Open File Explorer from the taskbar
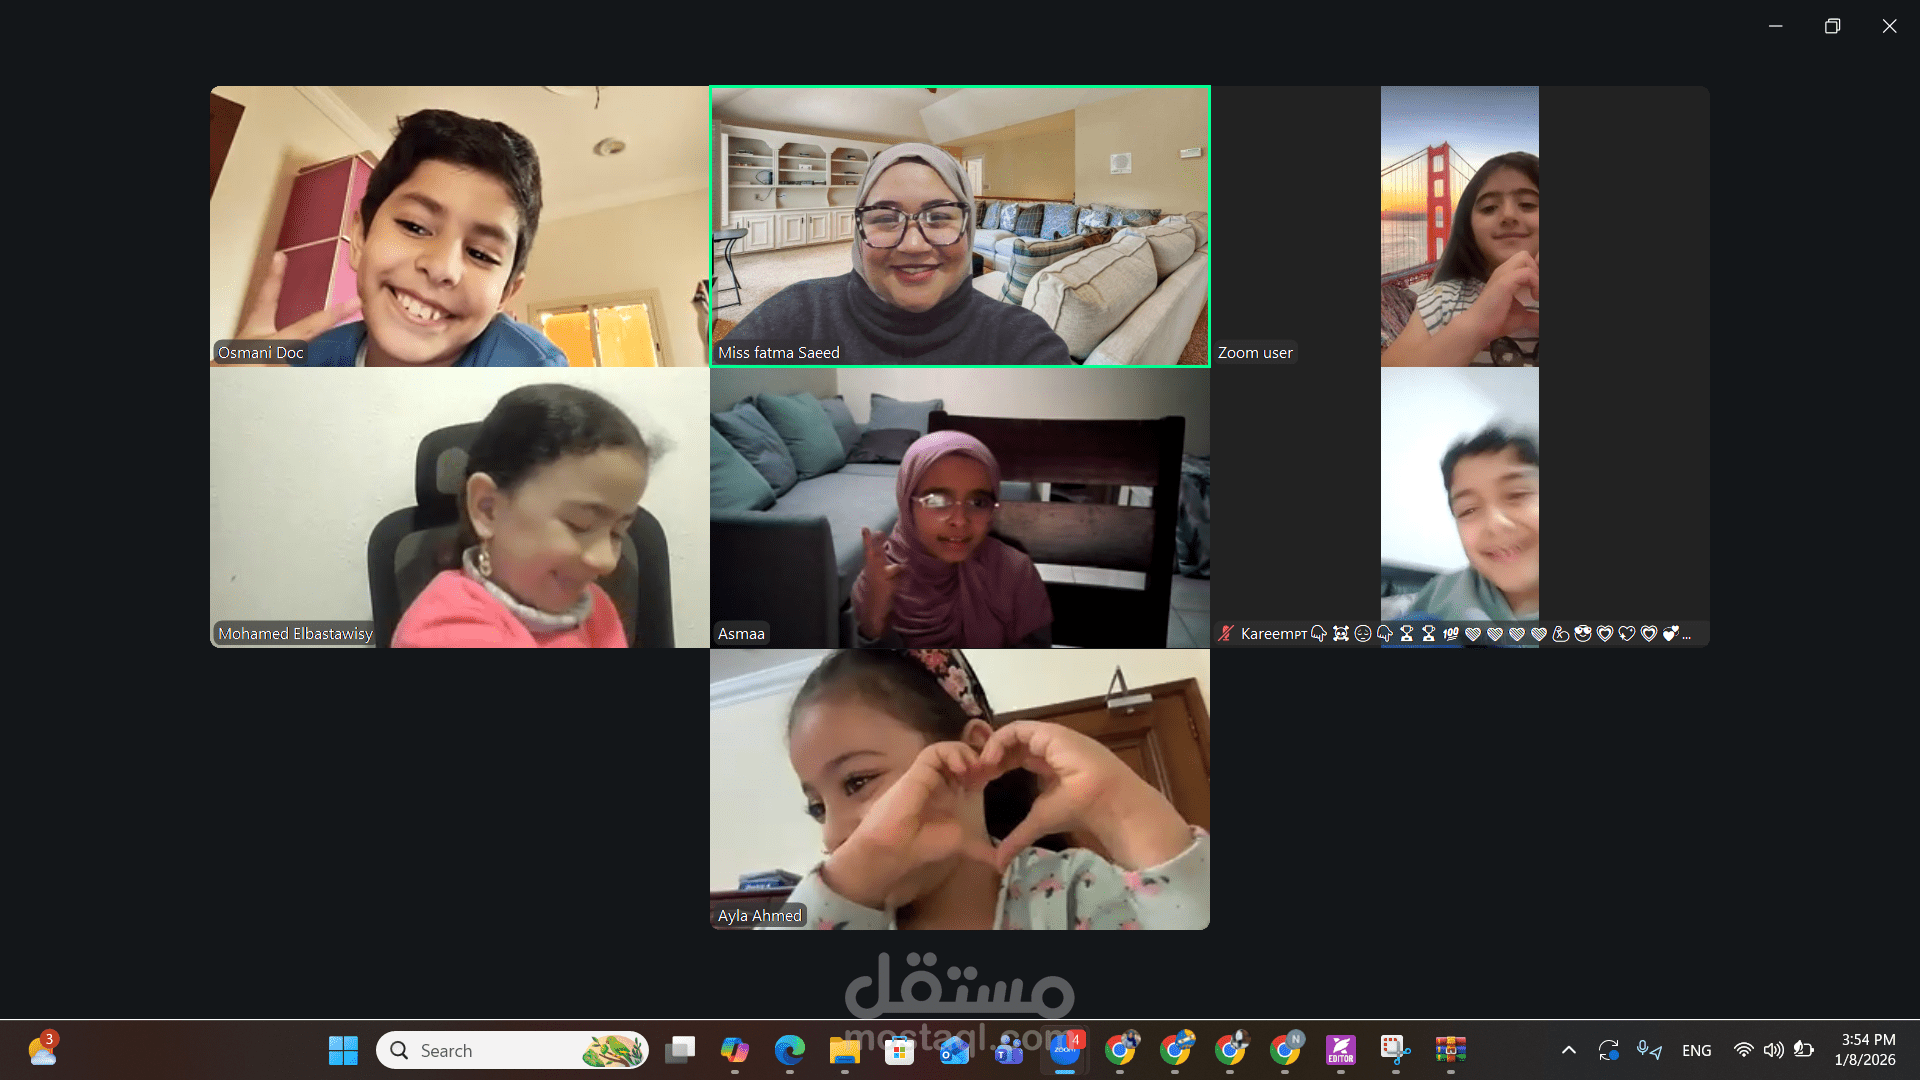Screen dimensions: 1920x1080 click(845, 1052)
